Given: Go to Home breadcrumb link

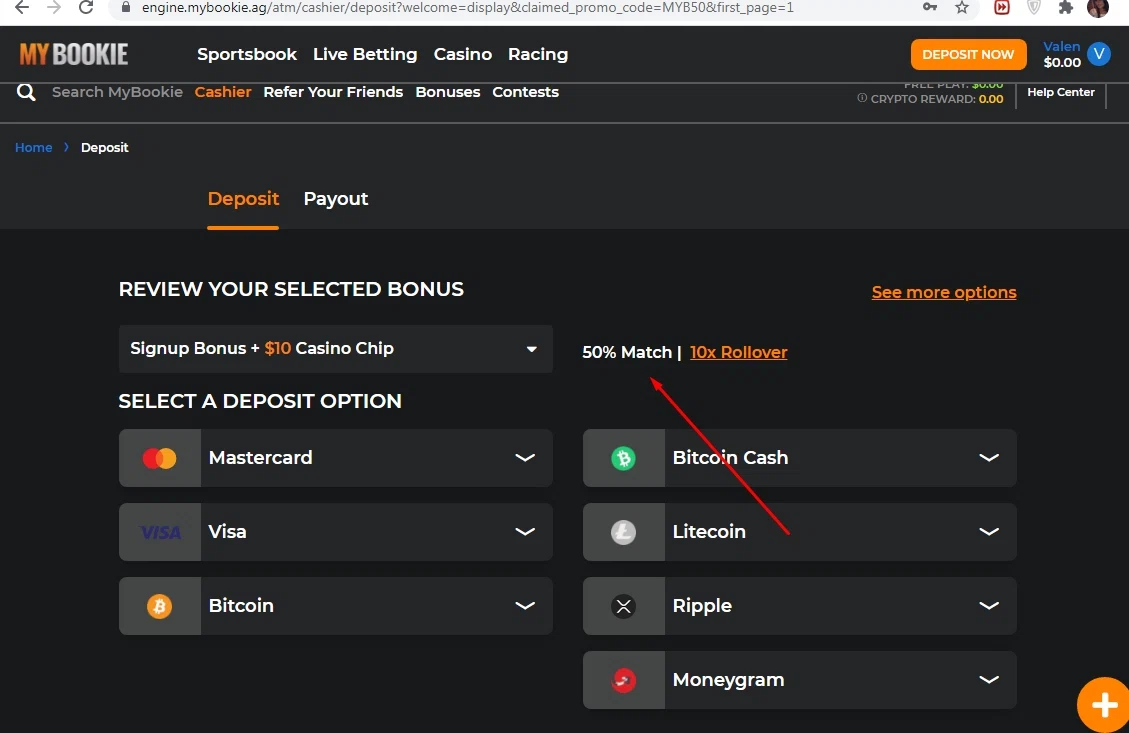Looking at the screenshot, I should 34,148.
